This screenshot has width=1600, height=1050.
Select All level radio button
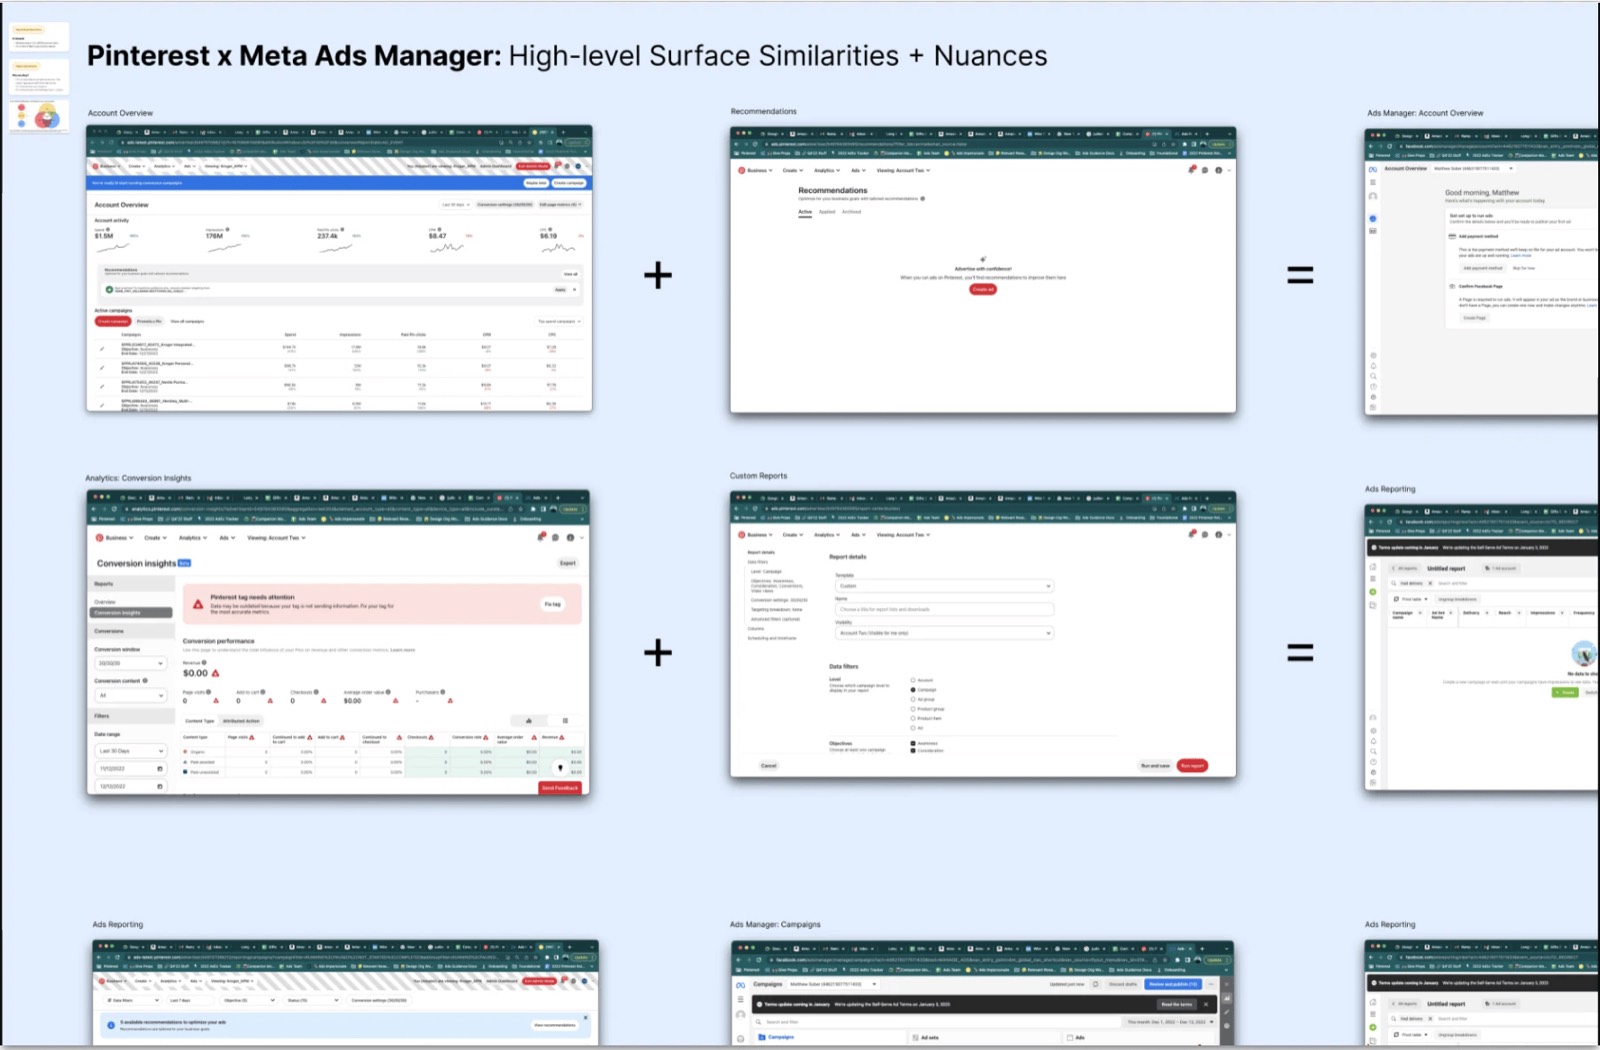click(x=913, y=728)
